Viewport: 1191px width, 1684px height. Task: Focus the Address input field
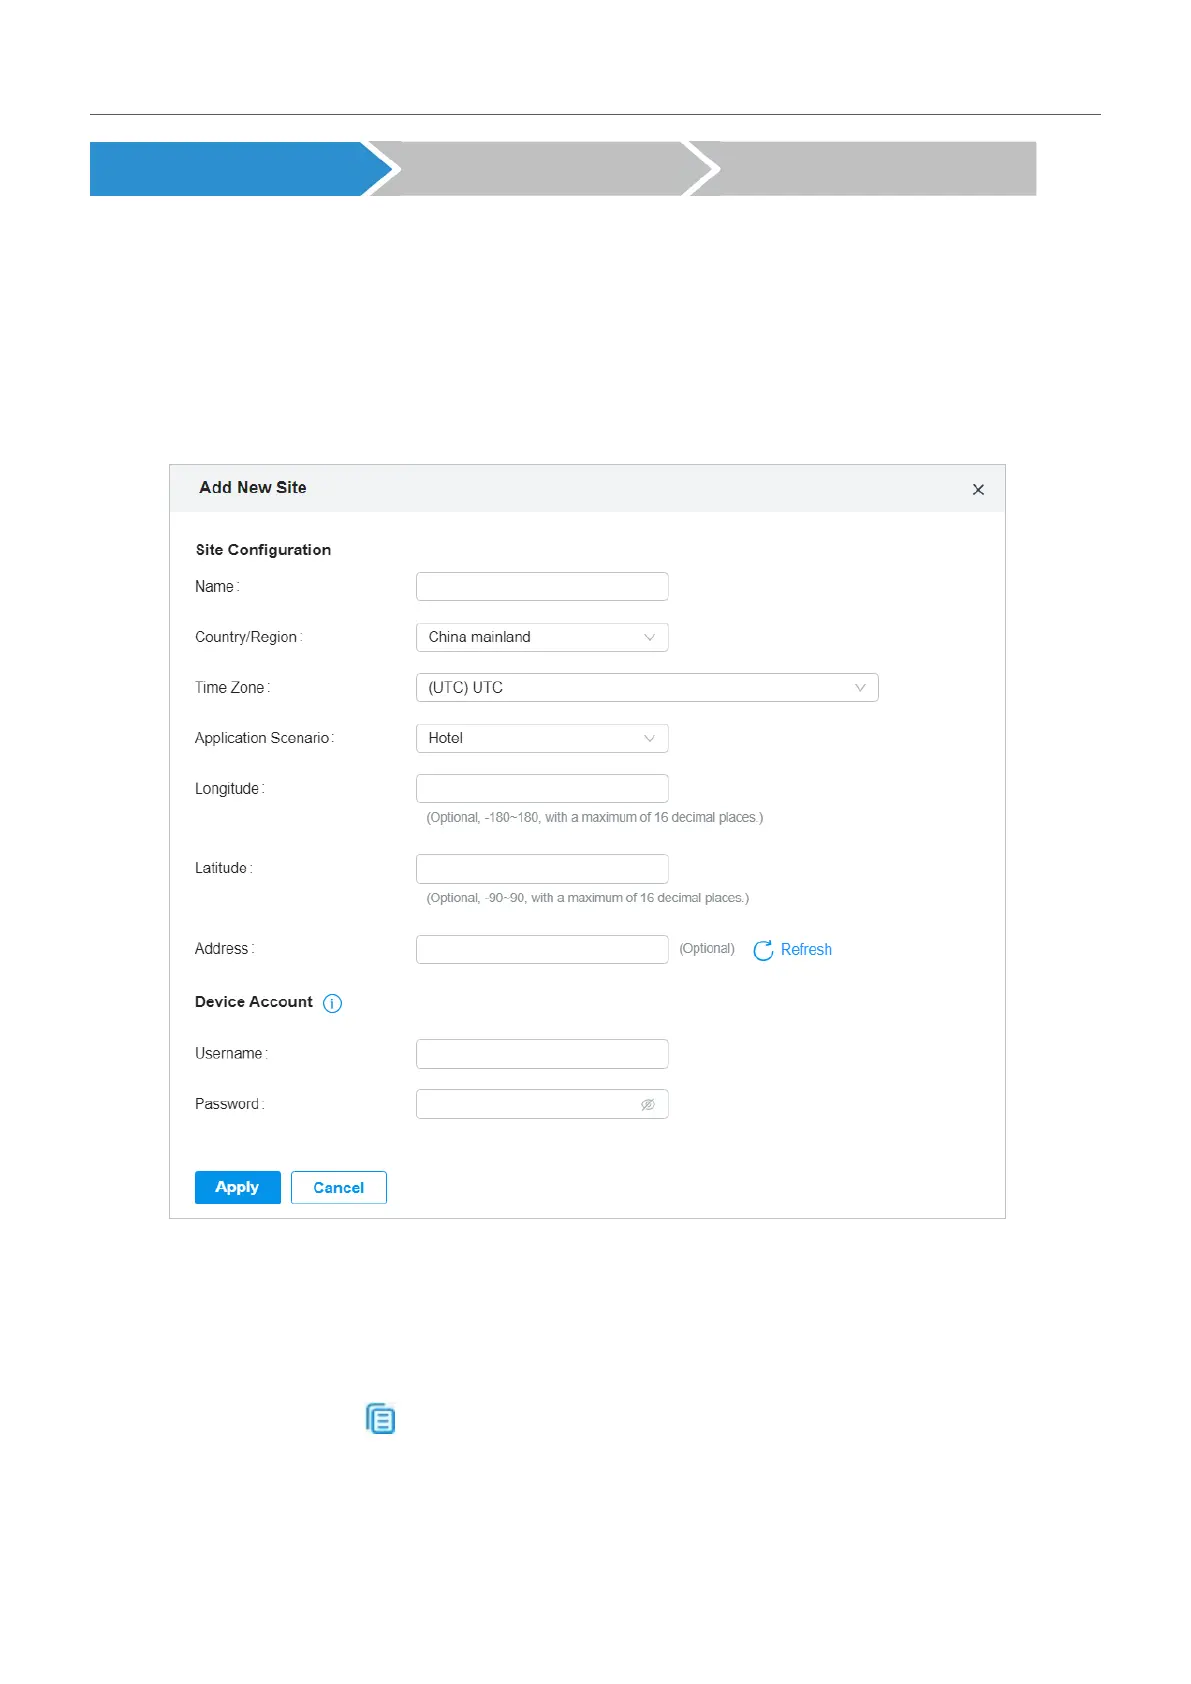pyautogui.click(x=541, y=949)
